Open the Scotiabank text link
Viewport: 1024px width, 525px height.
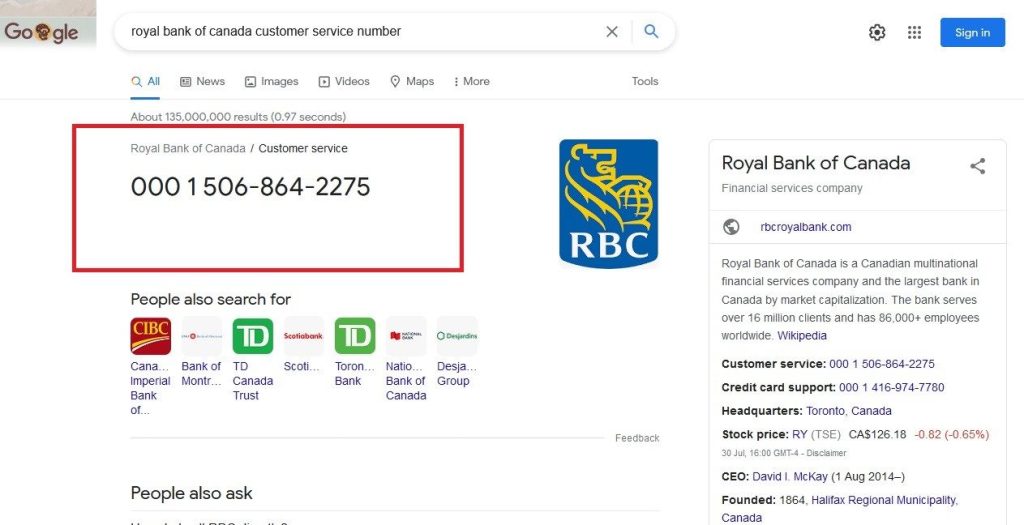(301, 366)
